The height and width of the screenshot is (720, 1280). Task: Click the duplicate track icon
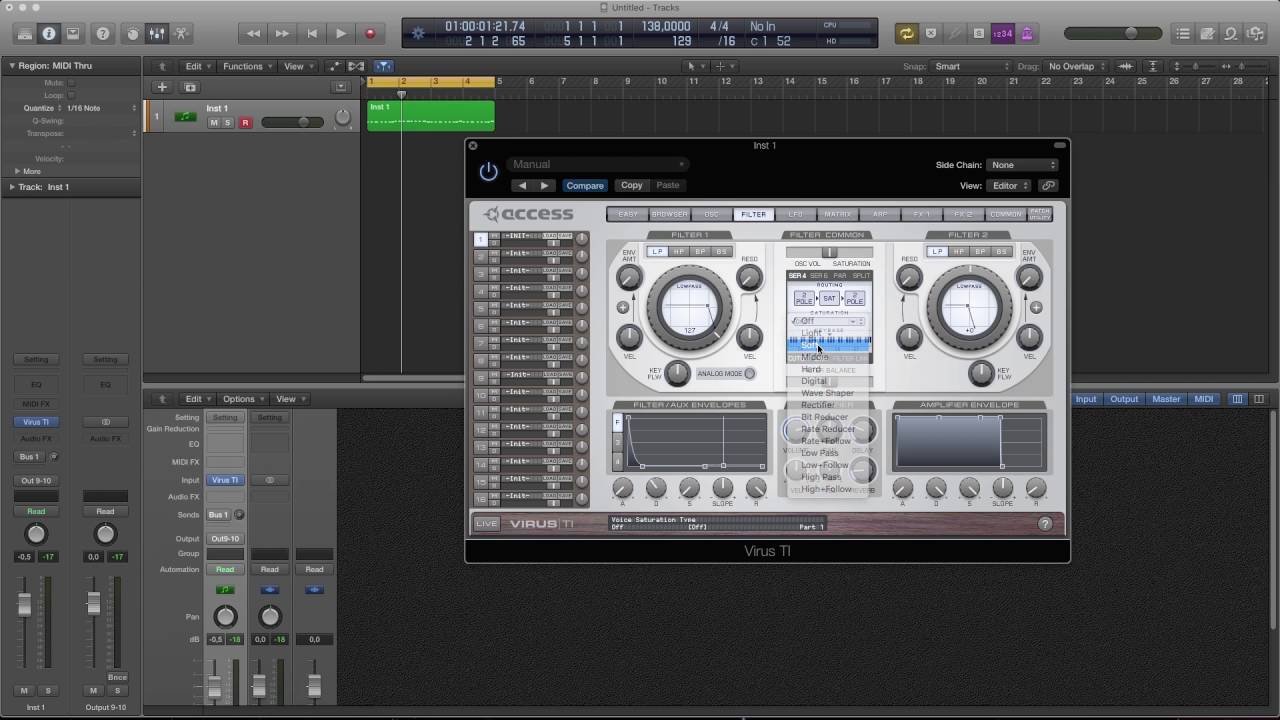(190, 87)
